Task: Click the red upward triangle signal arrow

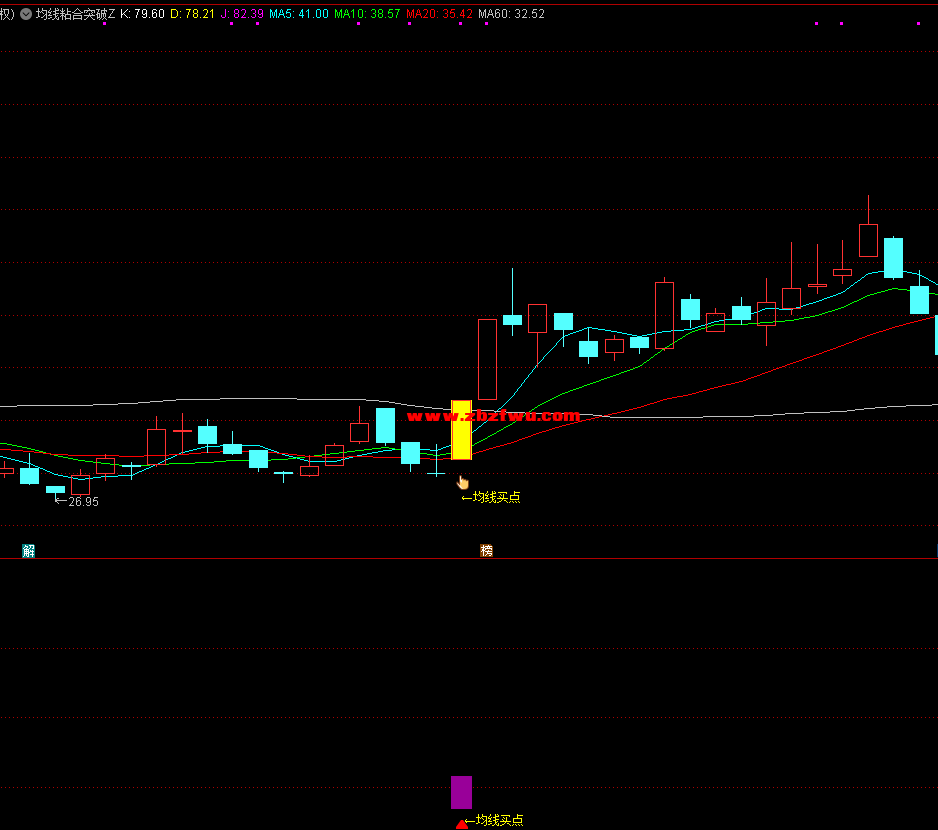Action: point(461,824)
